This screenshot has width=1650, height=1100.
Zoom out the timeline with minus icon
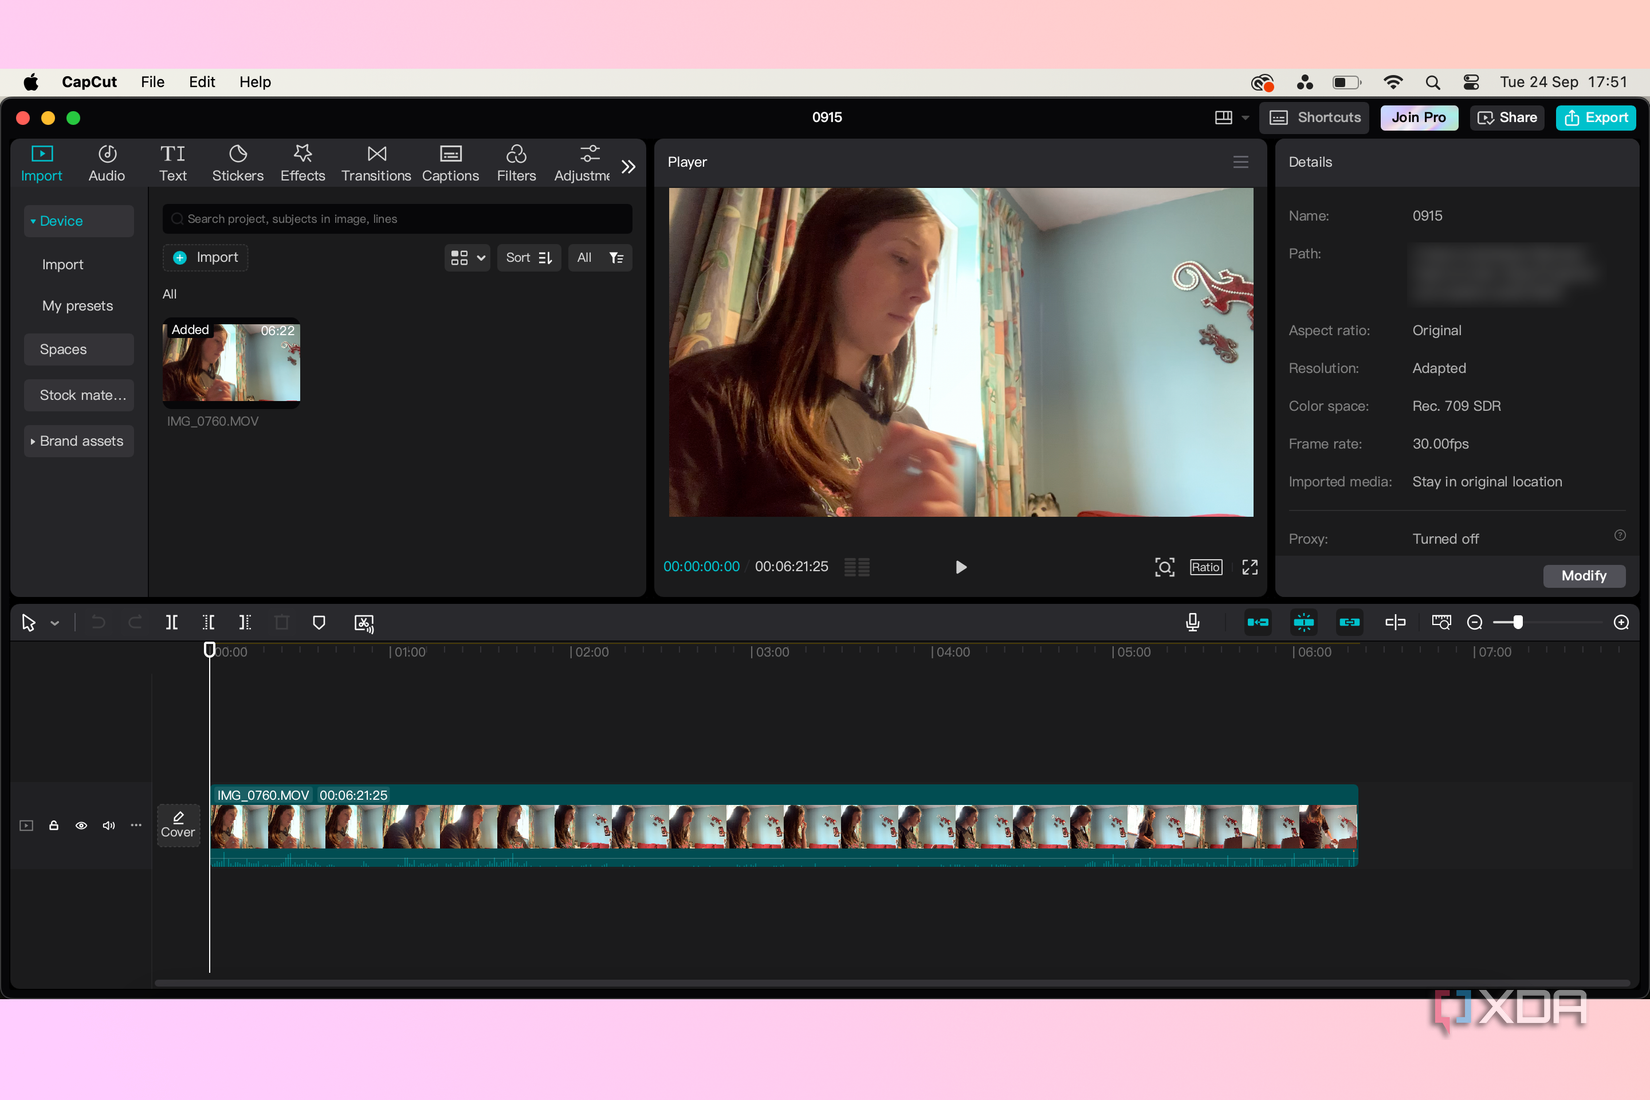tap(1475, 623)
